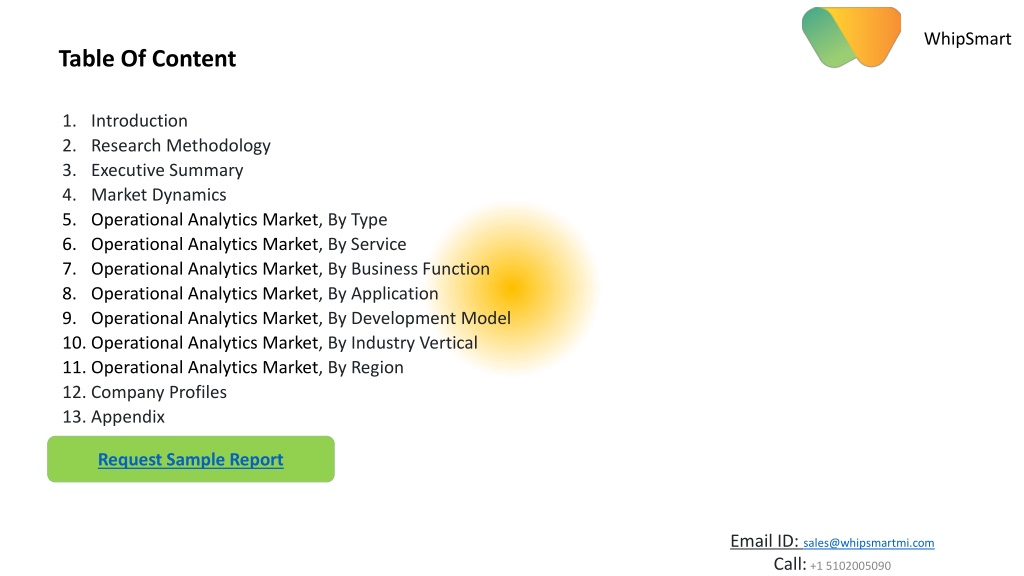1024x576 pixels.
Task: Select the Company Profiles entry
Action: (159, 392)
